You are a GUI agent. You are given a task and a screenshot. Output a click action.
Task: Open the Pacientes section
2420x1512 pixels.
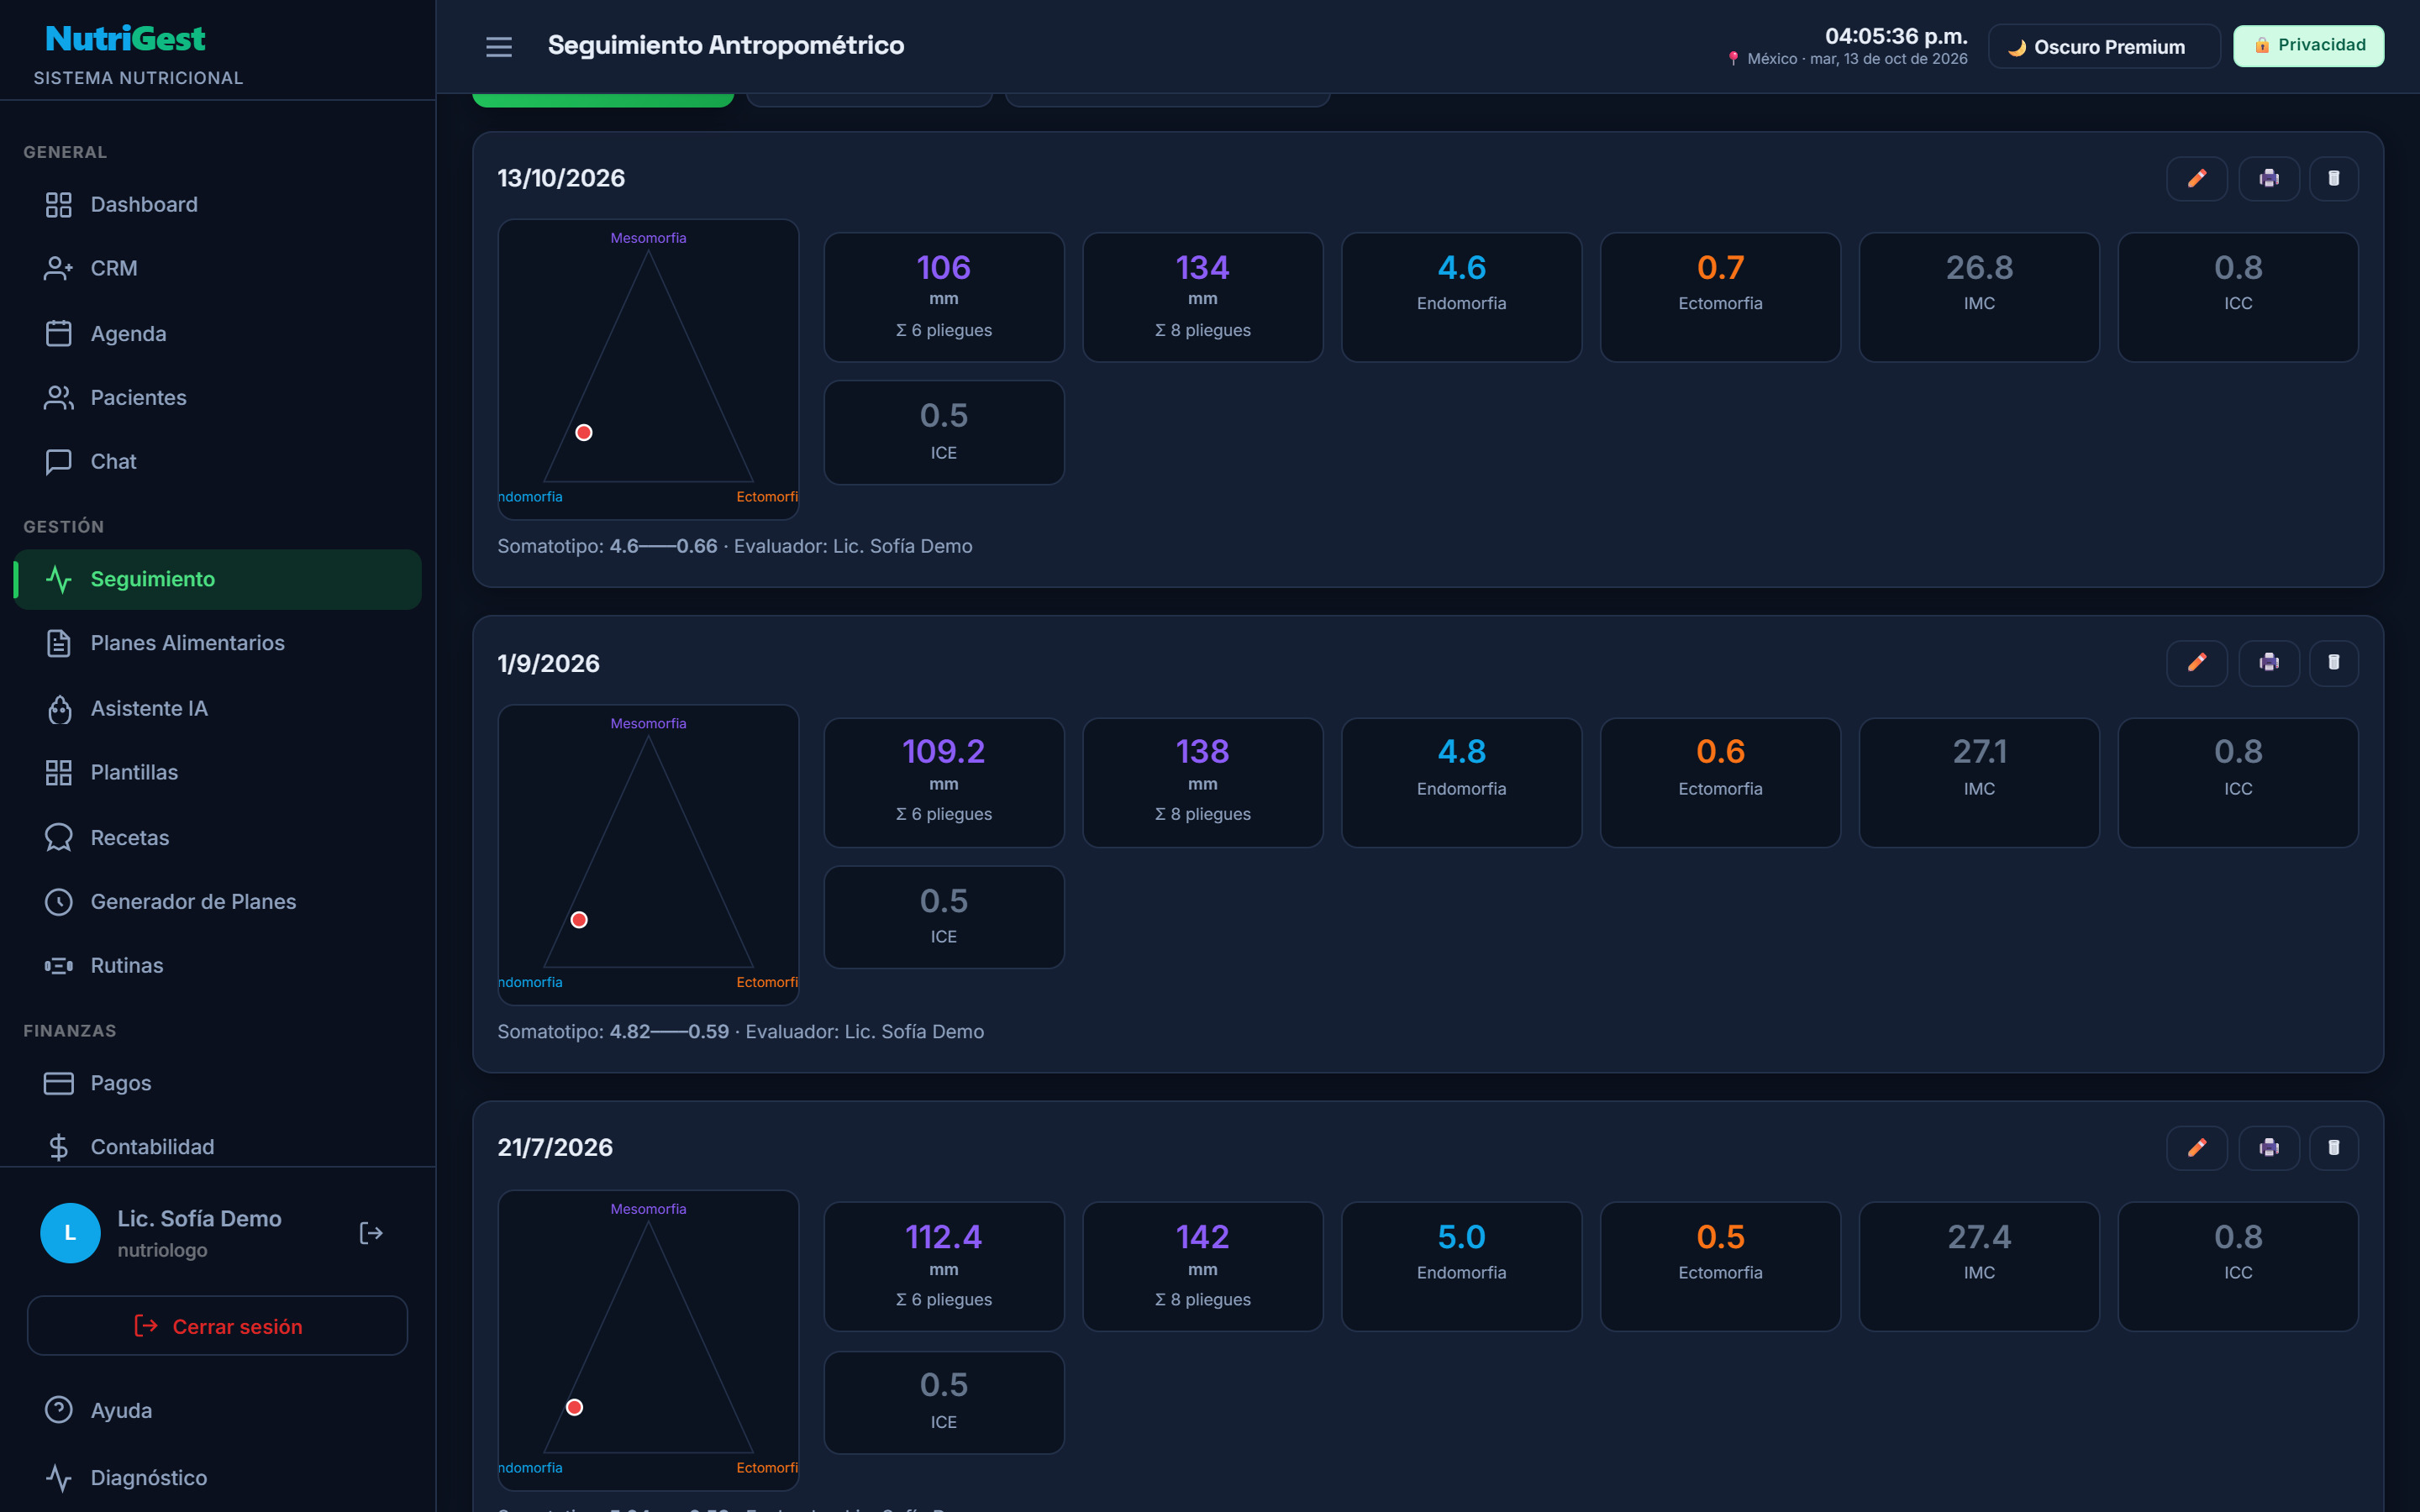[218, 398]
